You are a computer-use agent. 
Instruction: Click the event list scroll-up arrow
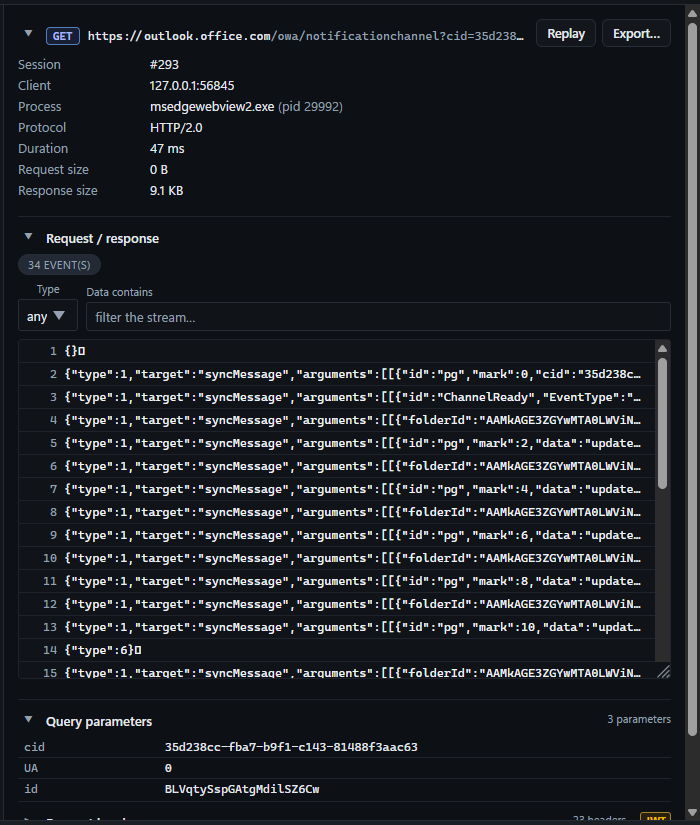663,348
